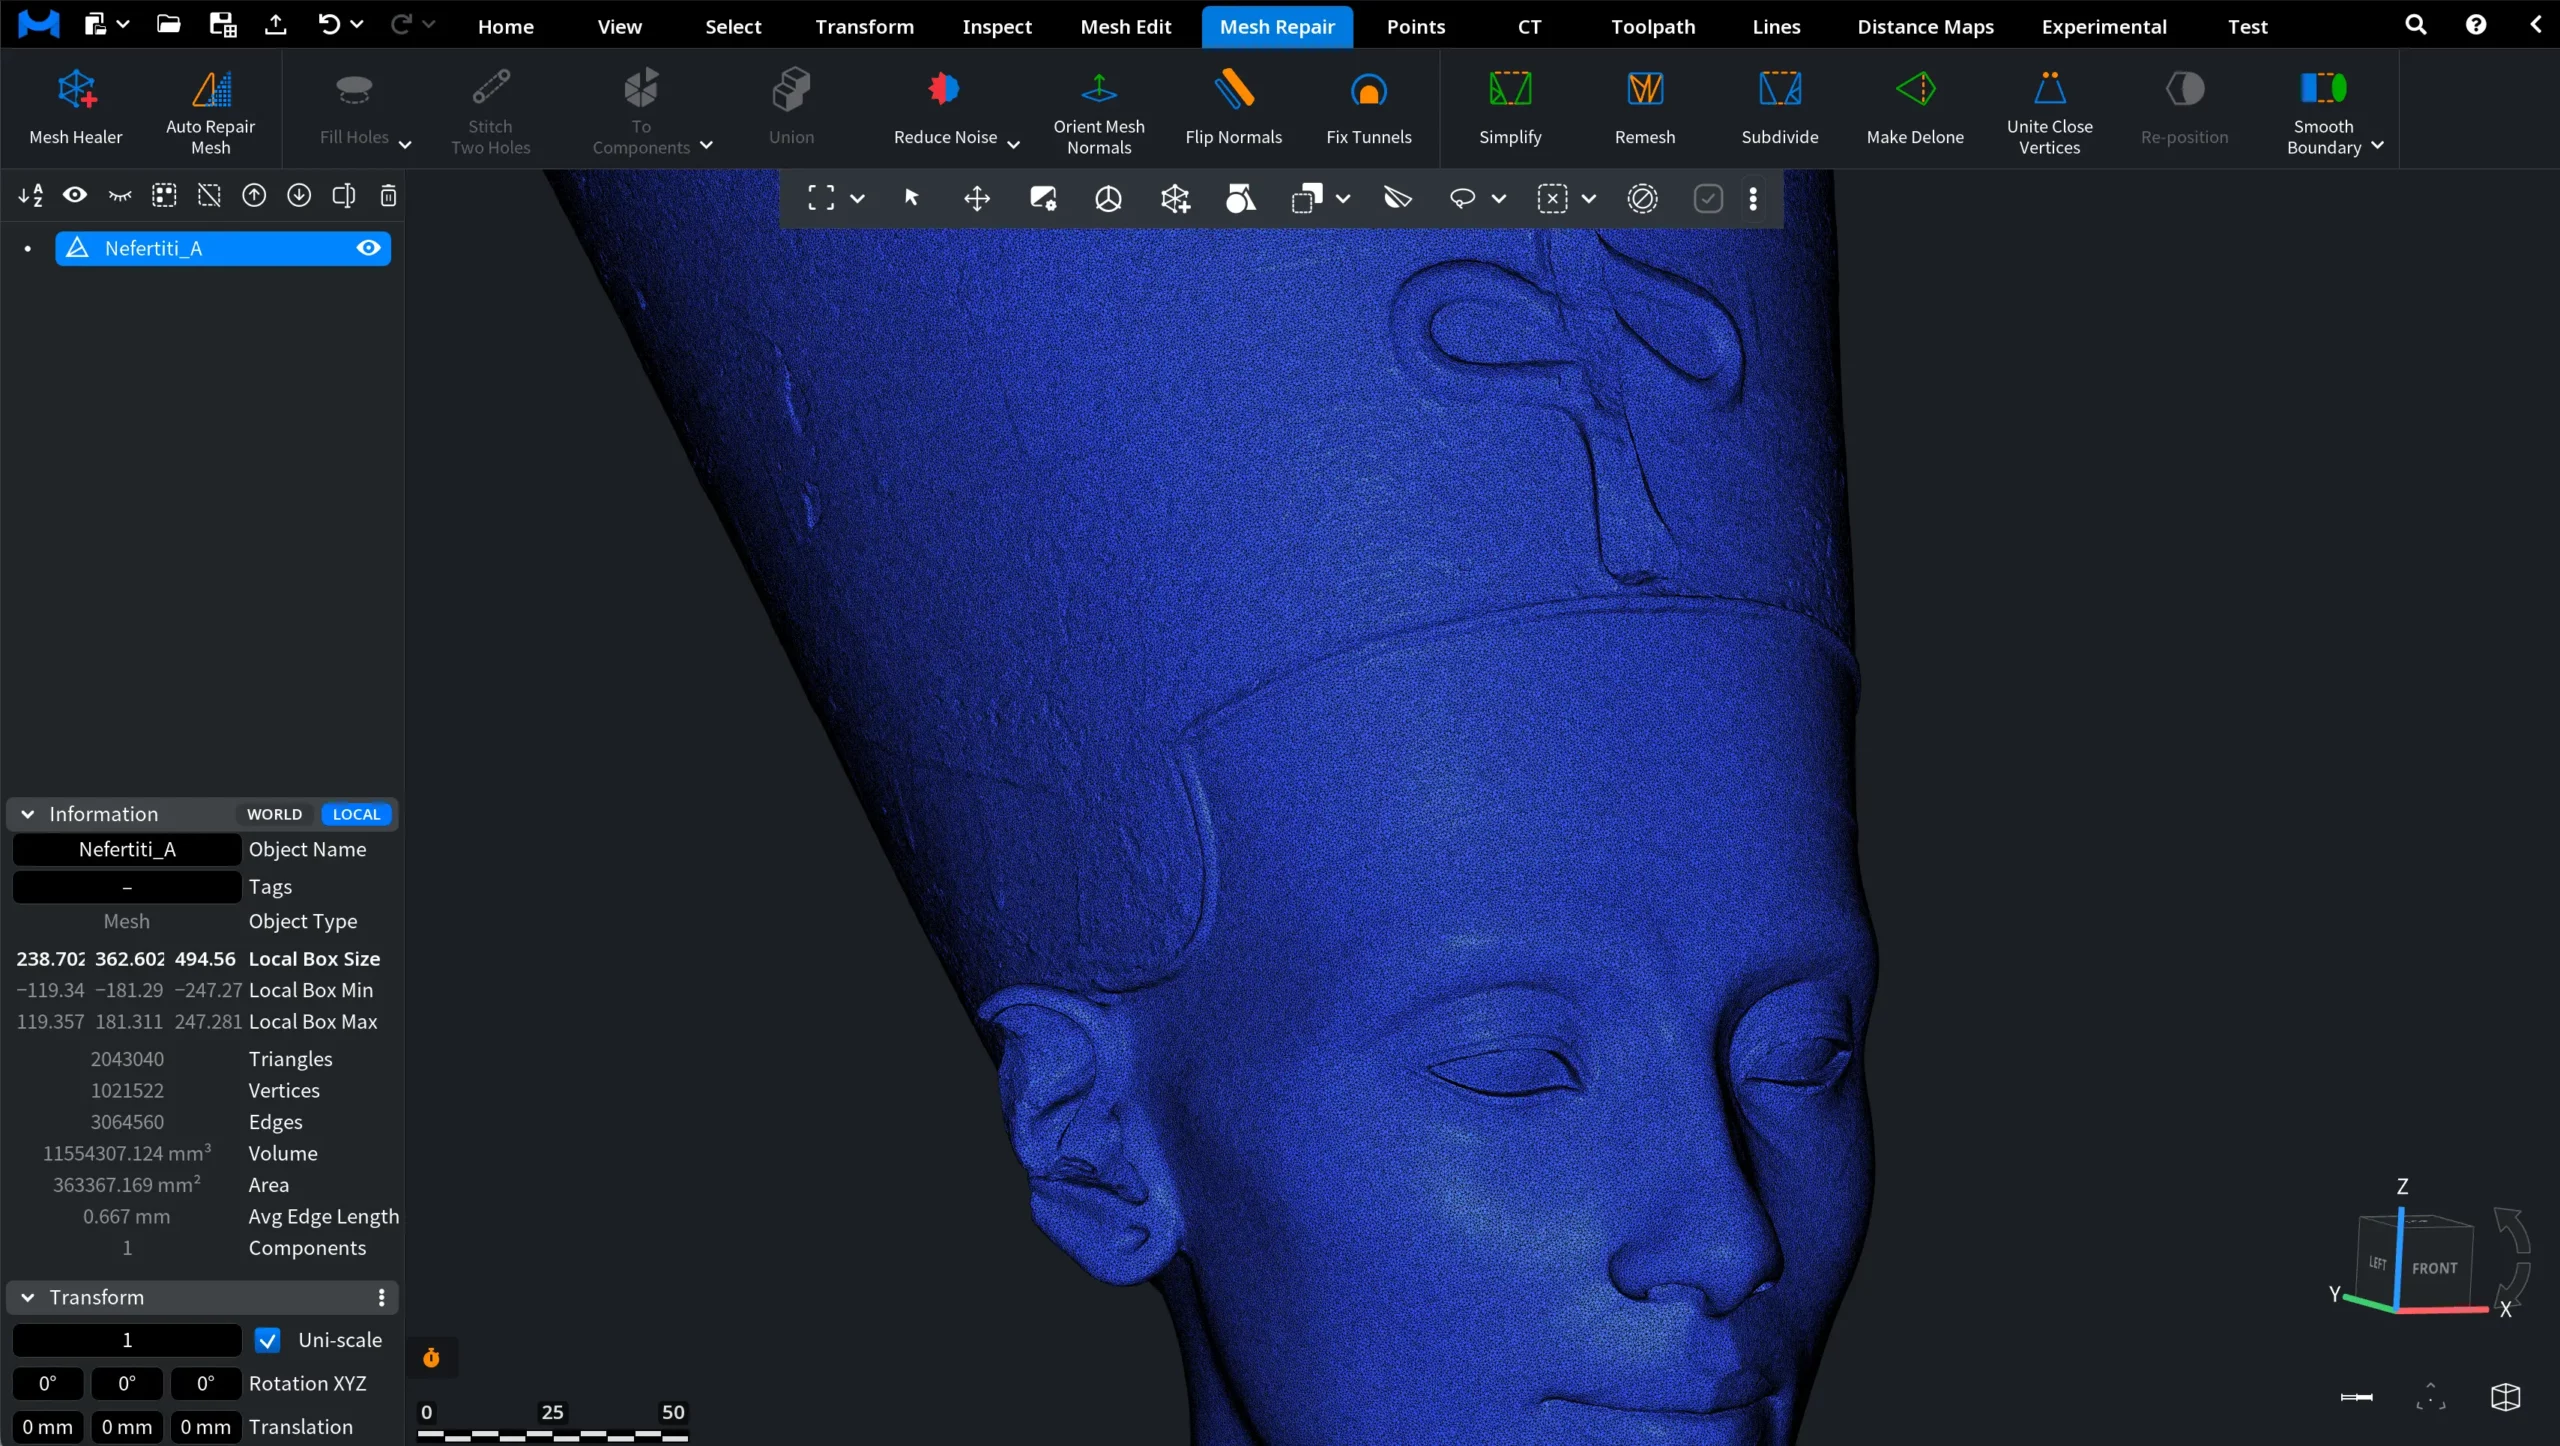Select the Subdivide tool
Screen dimensions: 2560x1446
1780,108
